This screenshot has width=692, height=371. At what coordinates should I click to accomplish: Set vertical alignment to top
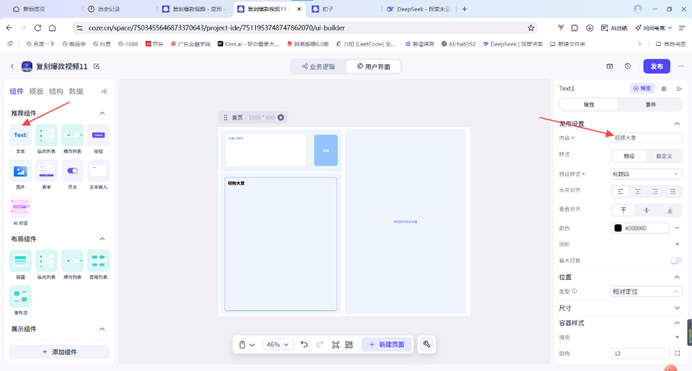[x=624, y=210]
